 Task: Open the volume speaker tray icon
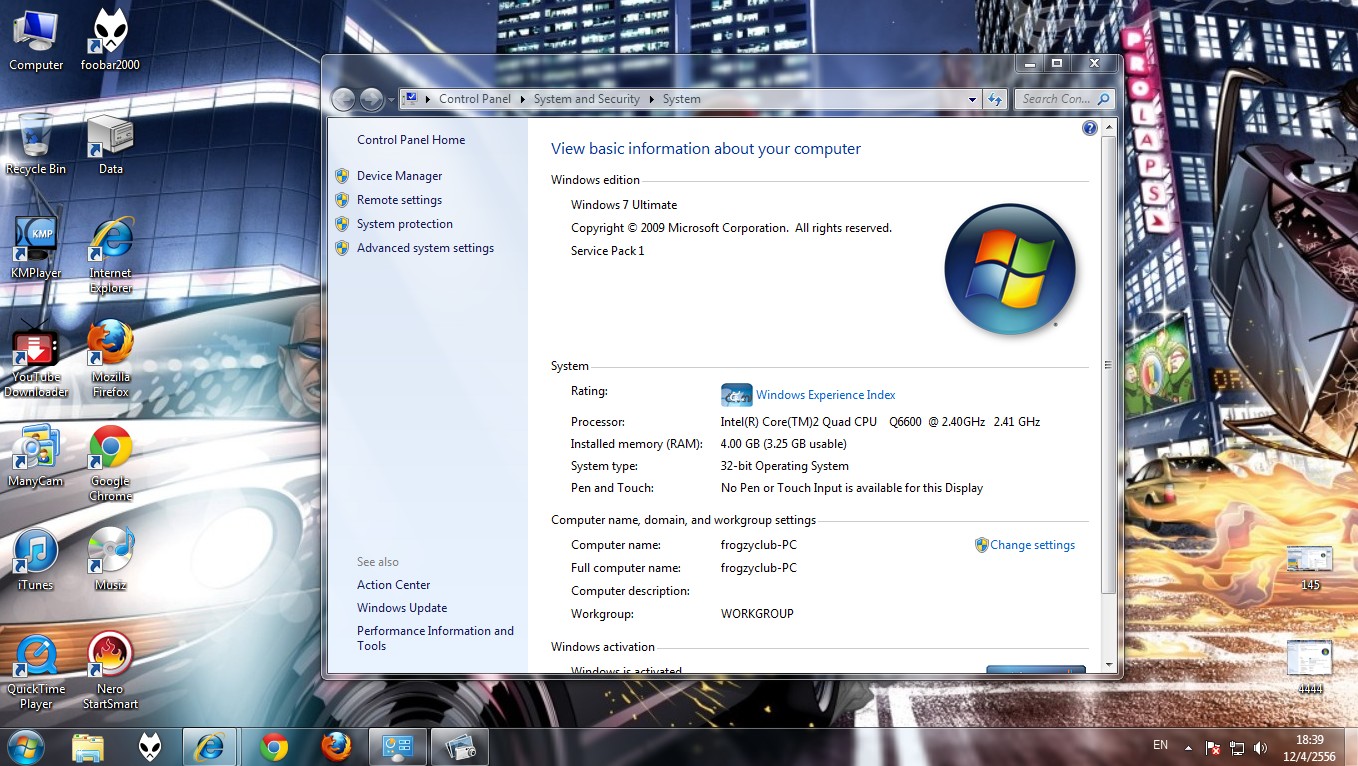click(x=1260, y=747)
